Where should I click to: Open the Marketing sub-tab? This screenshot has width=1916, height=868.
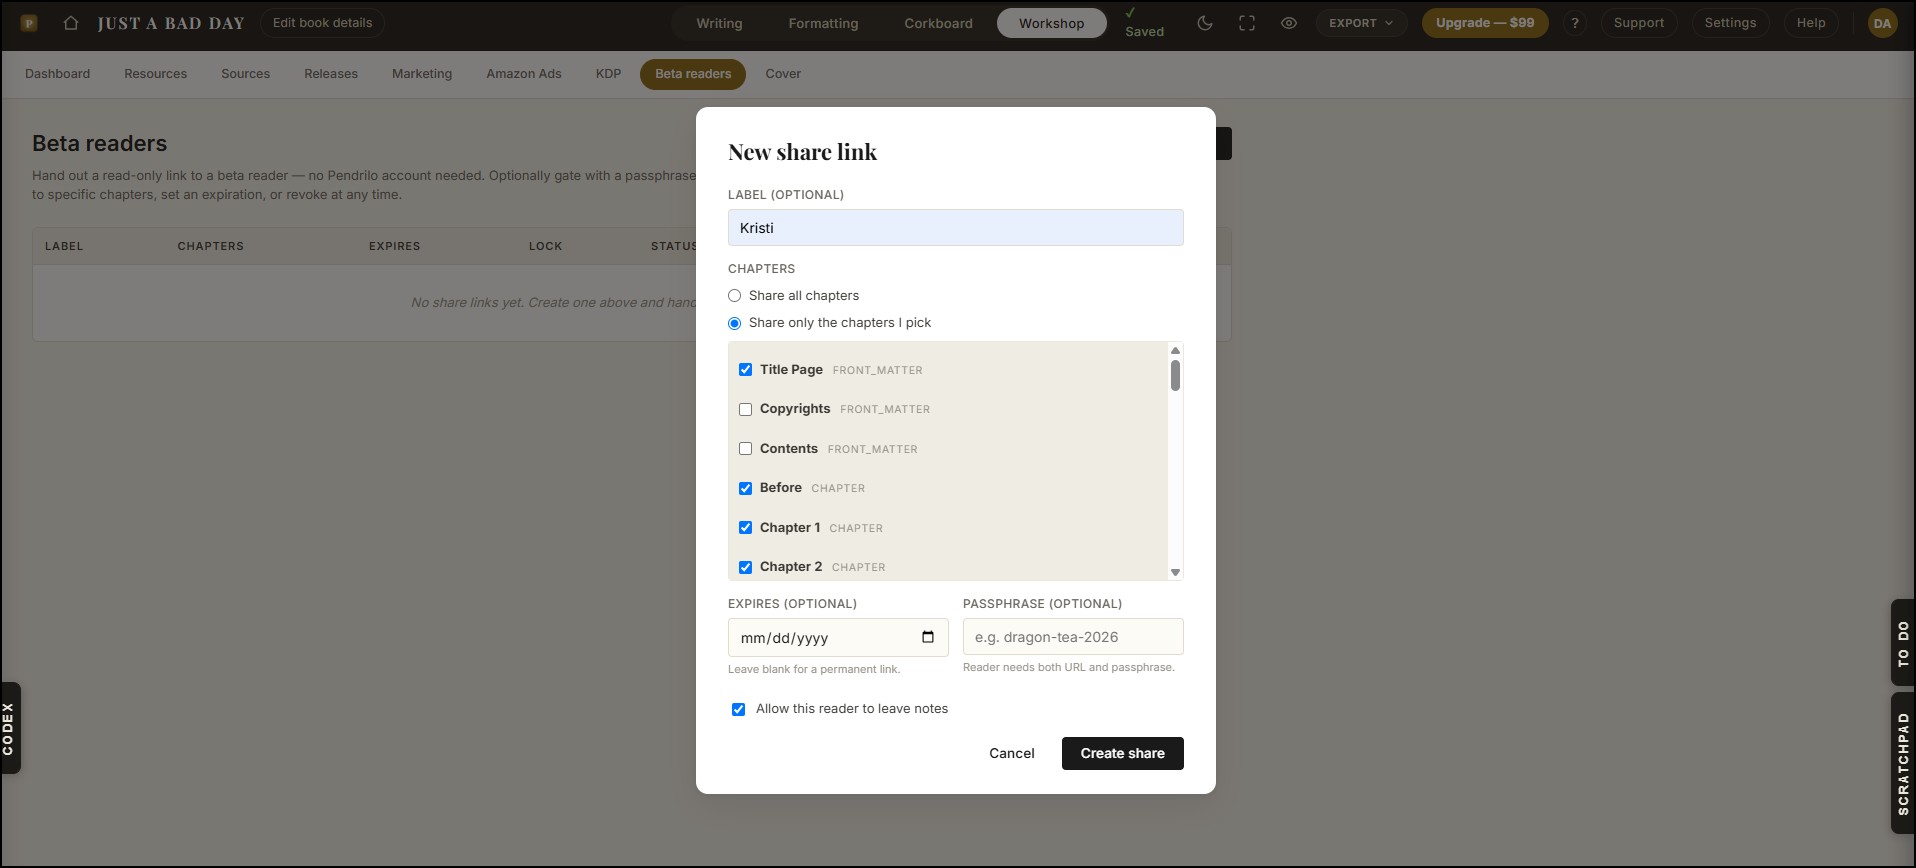click(422, 74)
